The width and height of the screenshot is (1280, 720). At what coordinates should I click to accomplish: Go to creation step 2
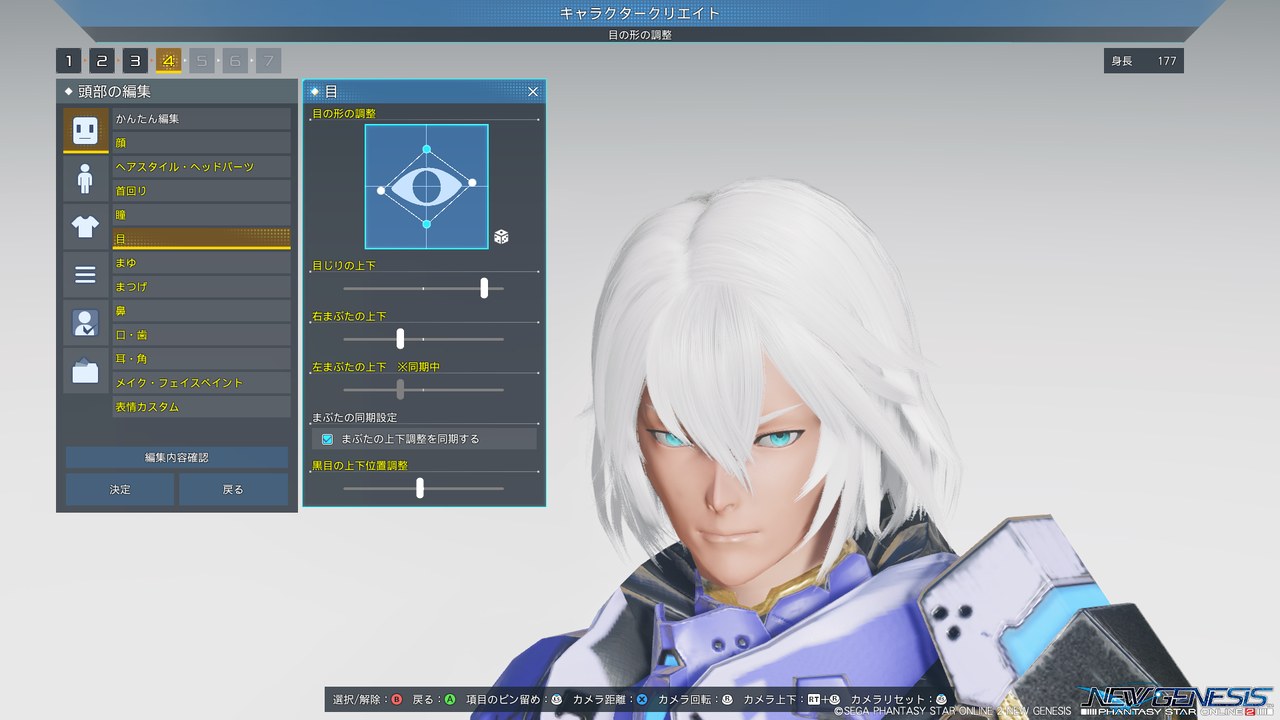[102, 61]
